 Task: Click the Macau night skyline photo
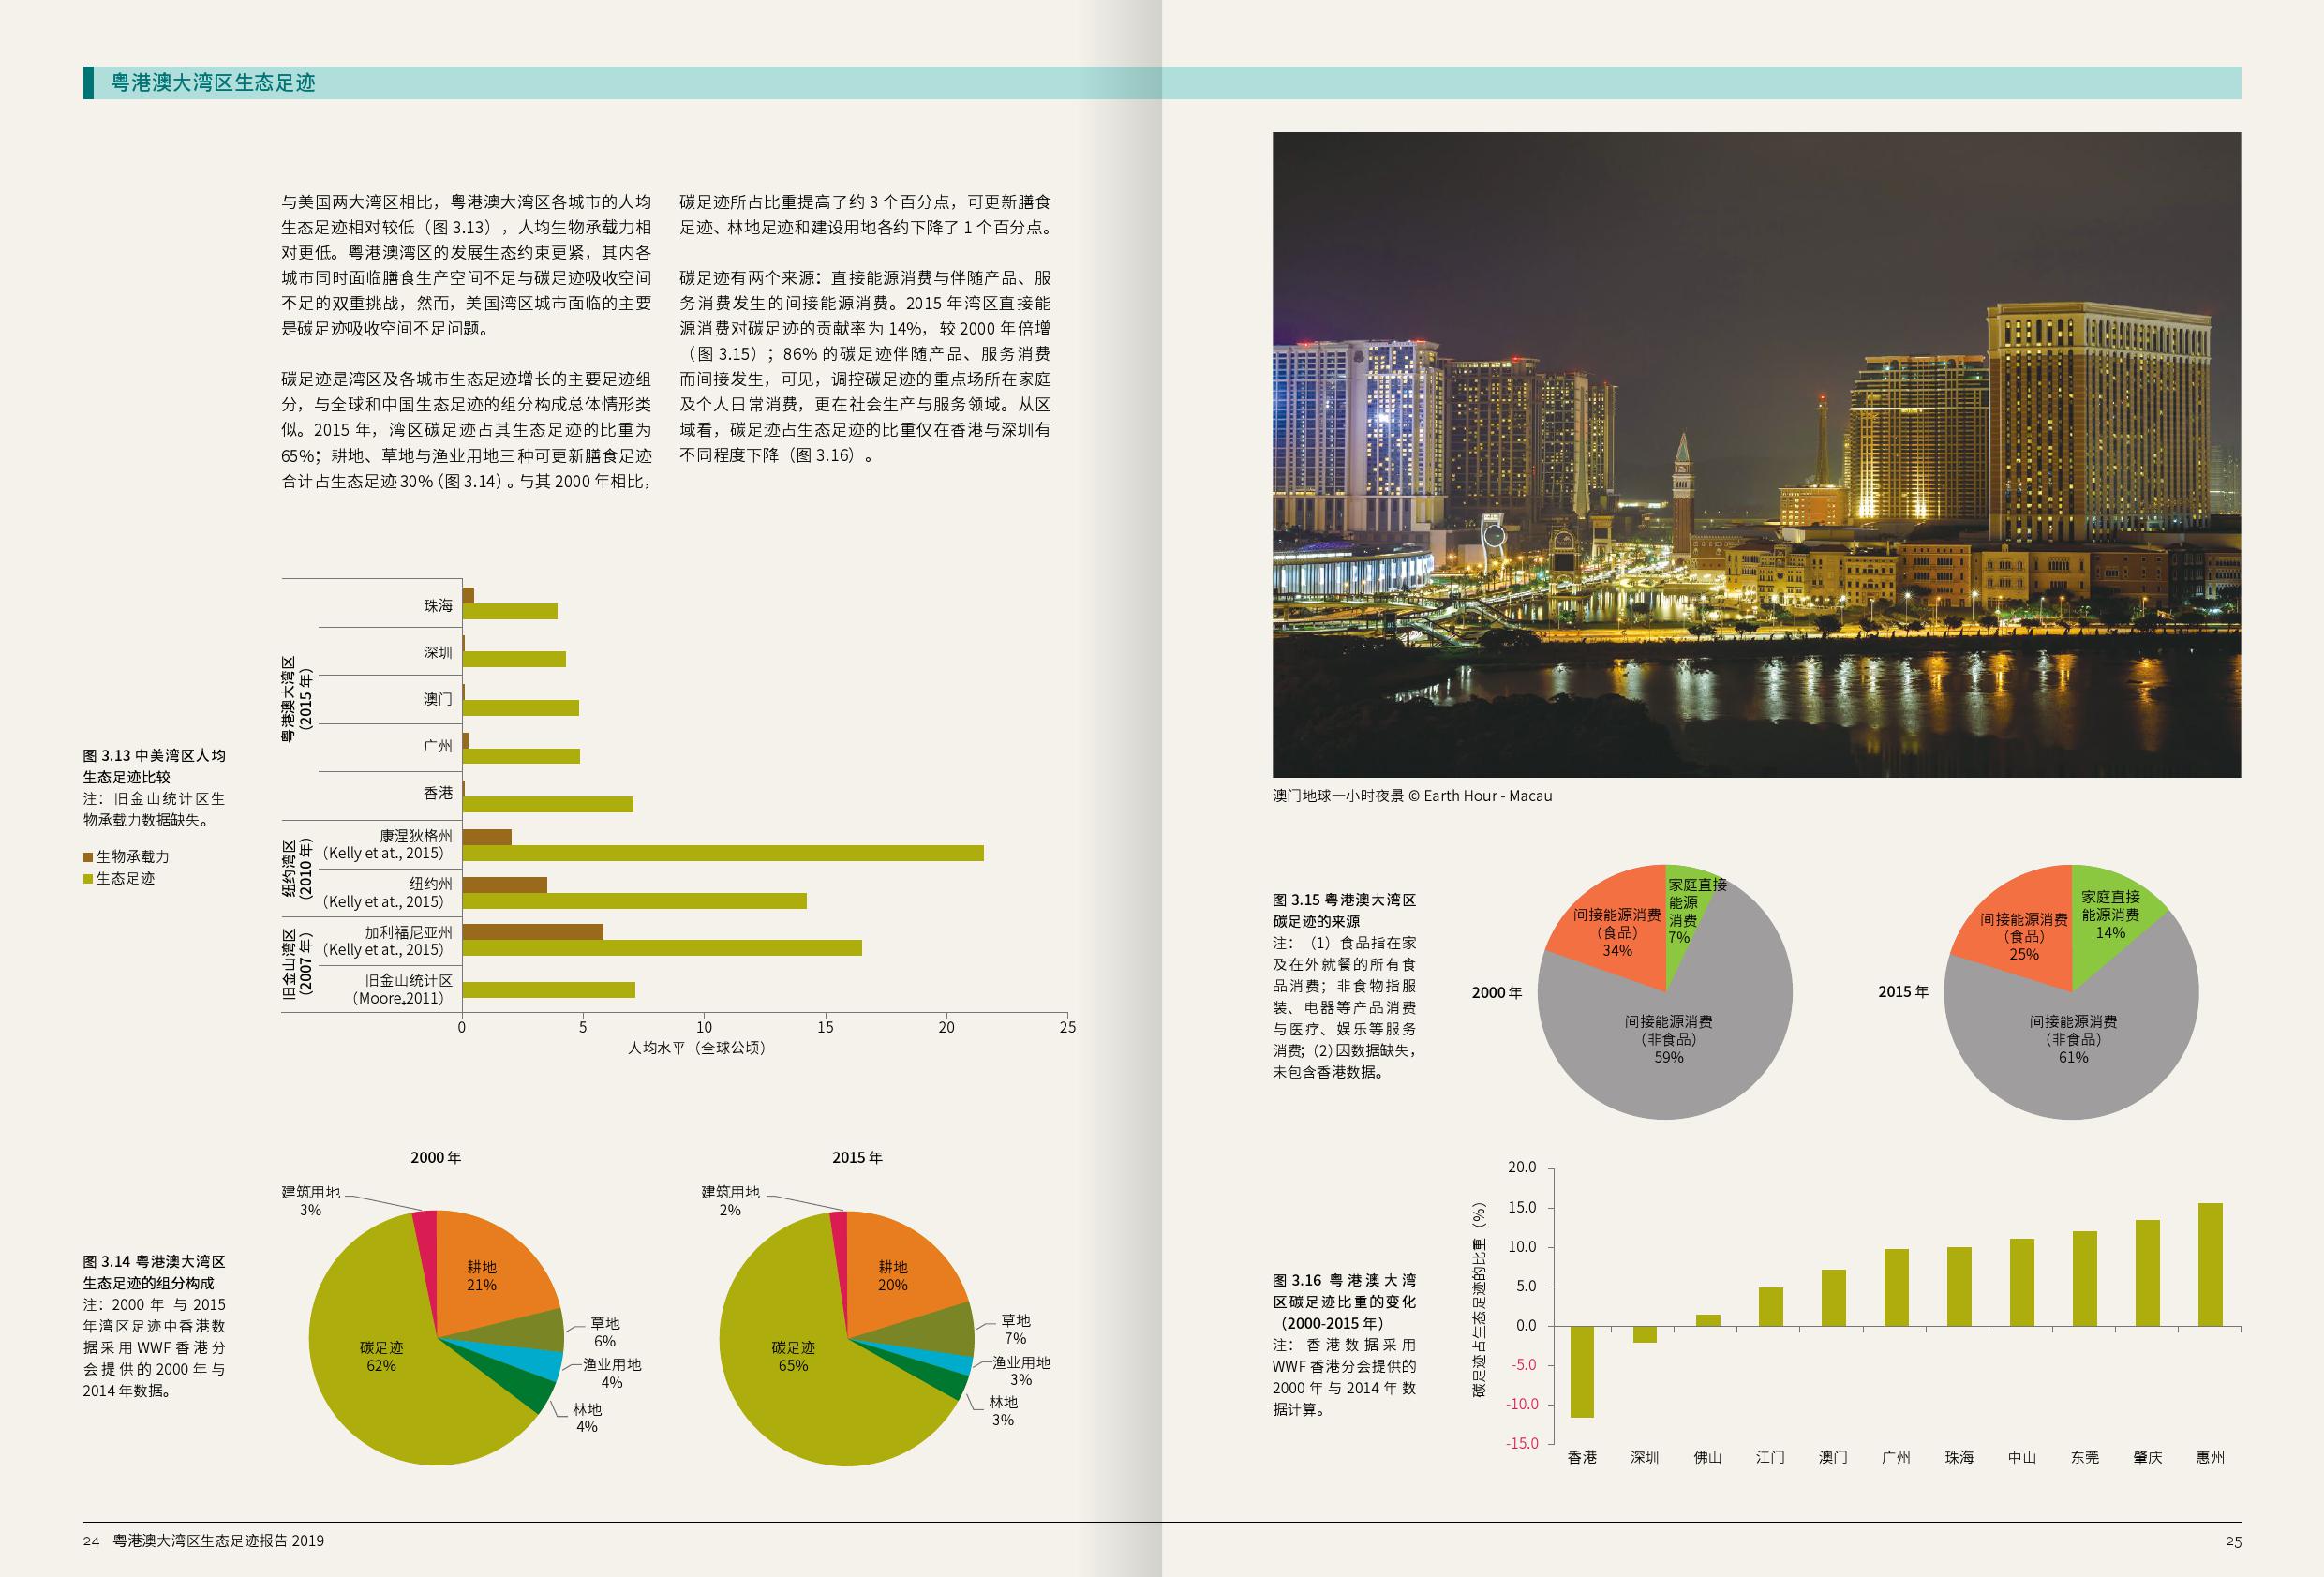coord(1756,454)
